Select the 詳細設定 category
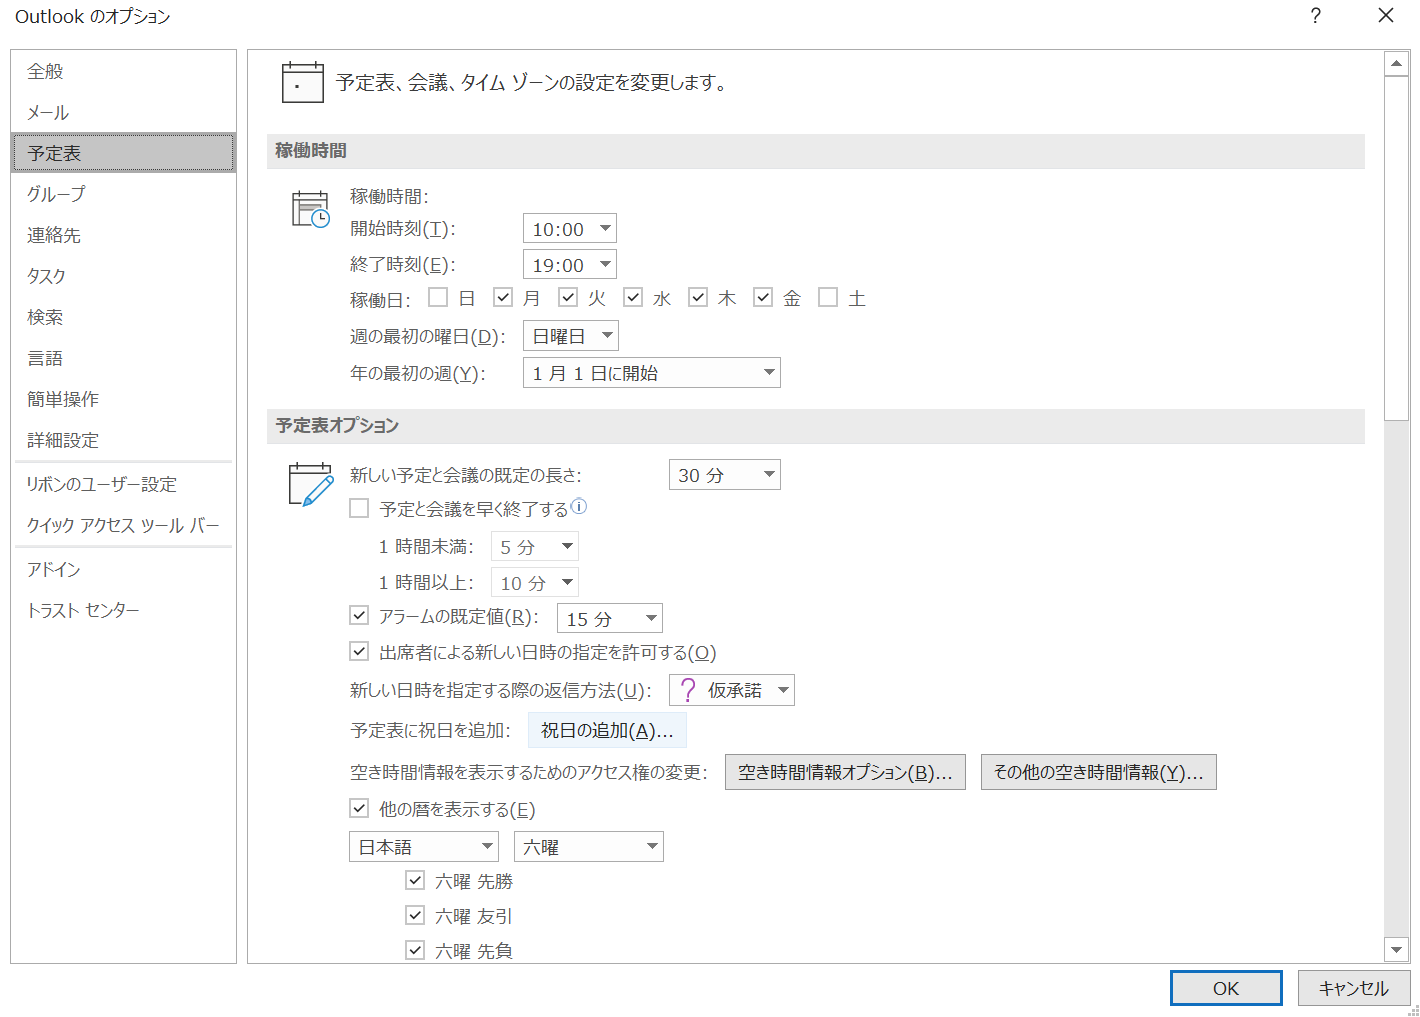1420x1017 pixels. click(x=124, y=440)
